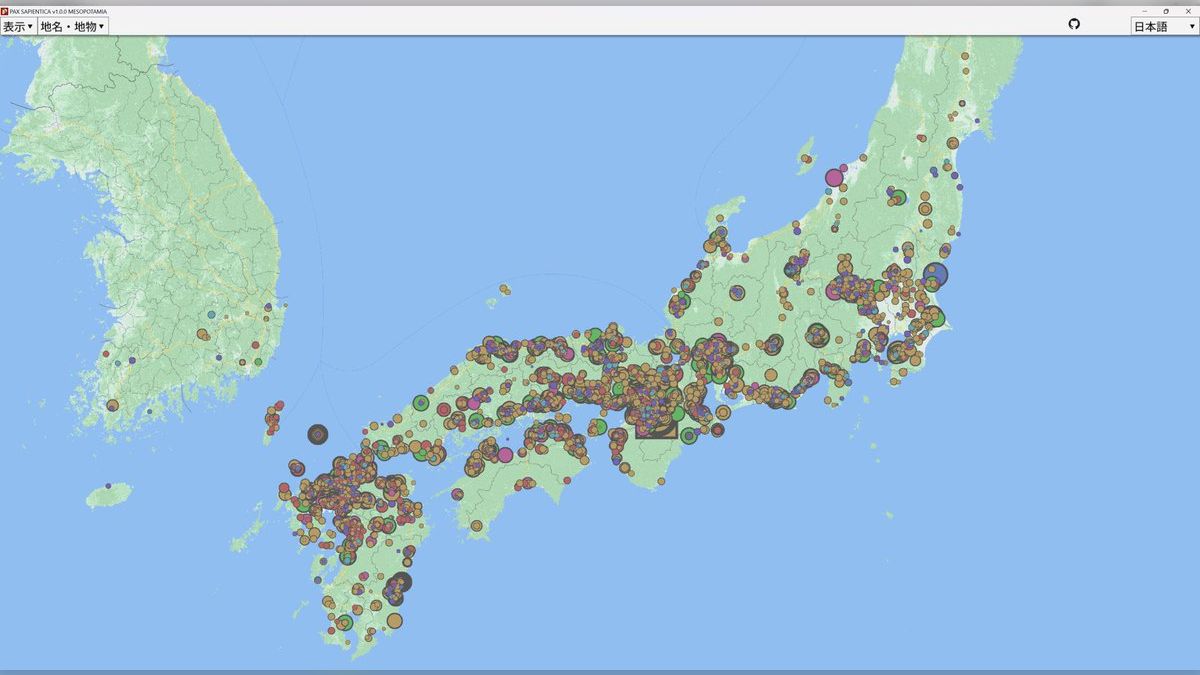Image resolution: width=1200 pixels, height=675 pixels.
Task: Click the PAX SAPIENTICA app icon in title bar
Action: click(5, 11)
